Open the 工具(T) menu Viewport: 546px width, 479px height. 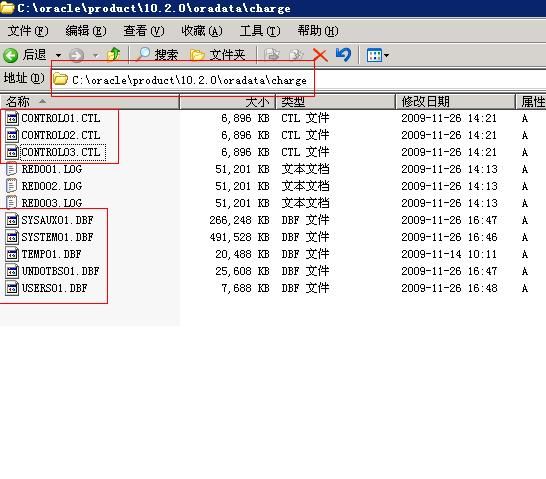pyautogui.click(x=260, y=31)
